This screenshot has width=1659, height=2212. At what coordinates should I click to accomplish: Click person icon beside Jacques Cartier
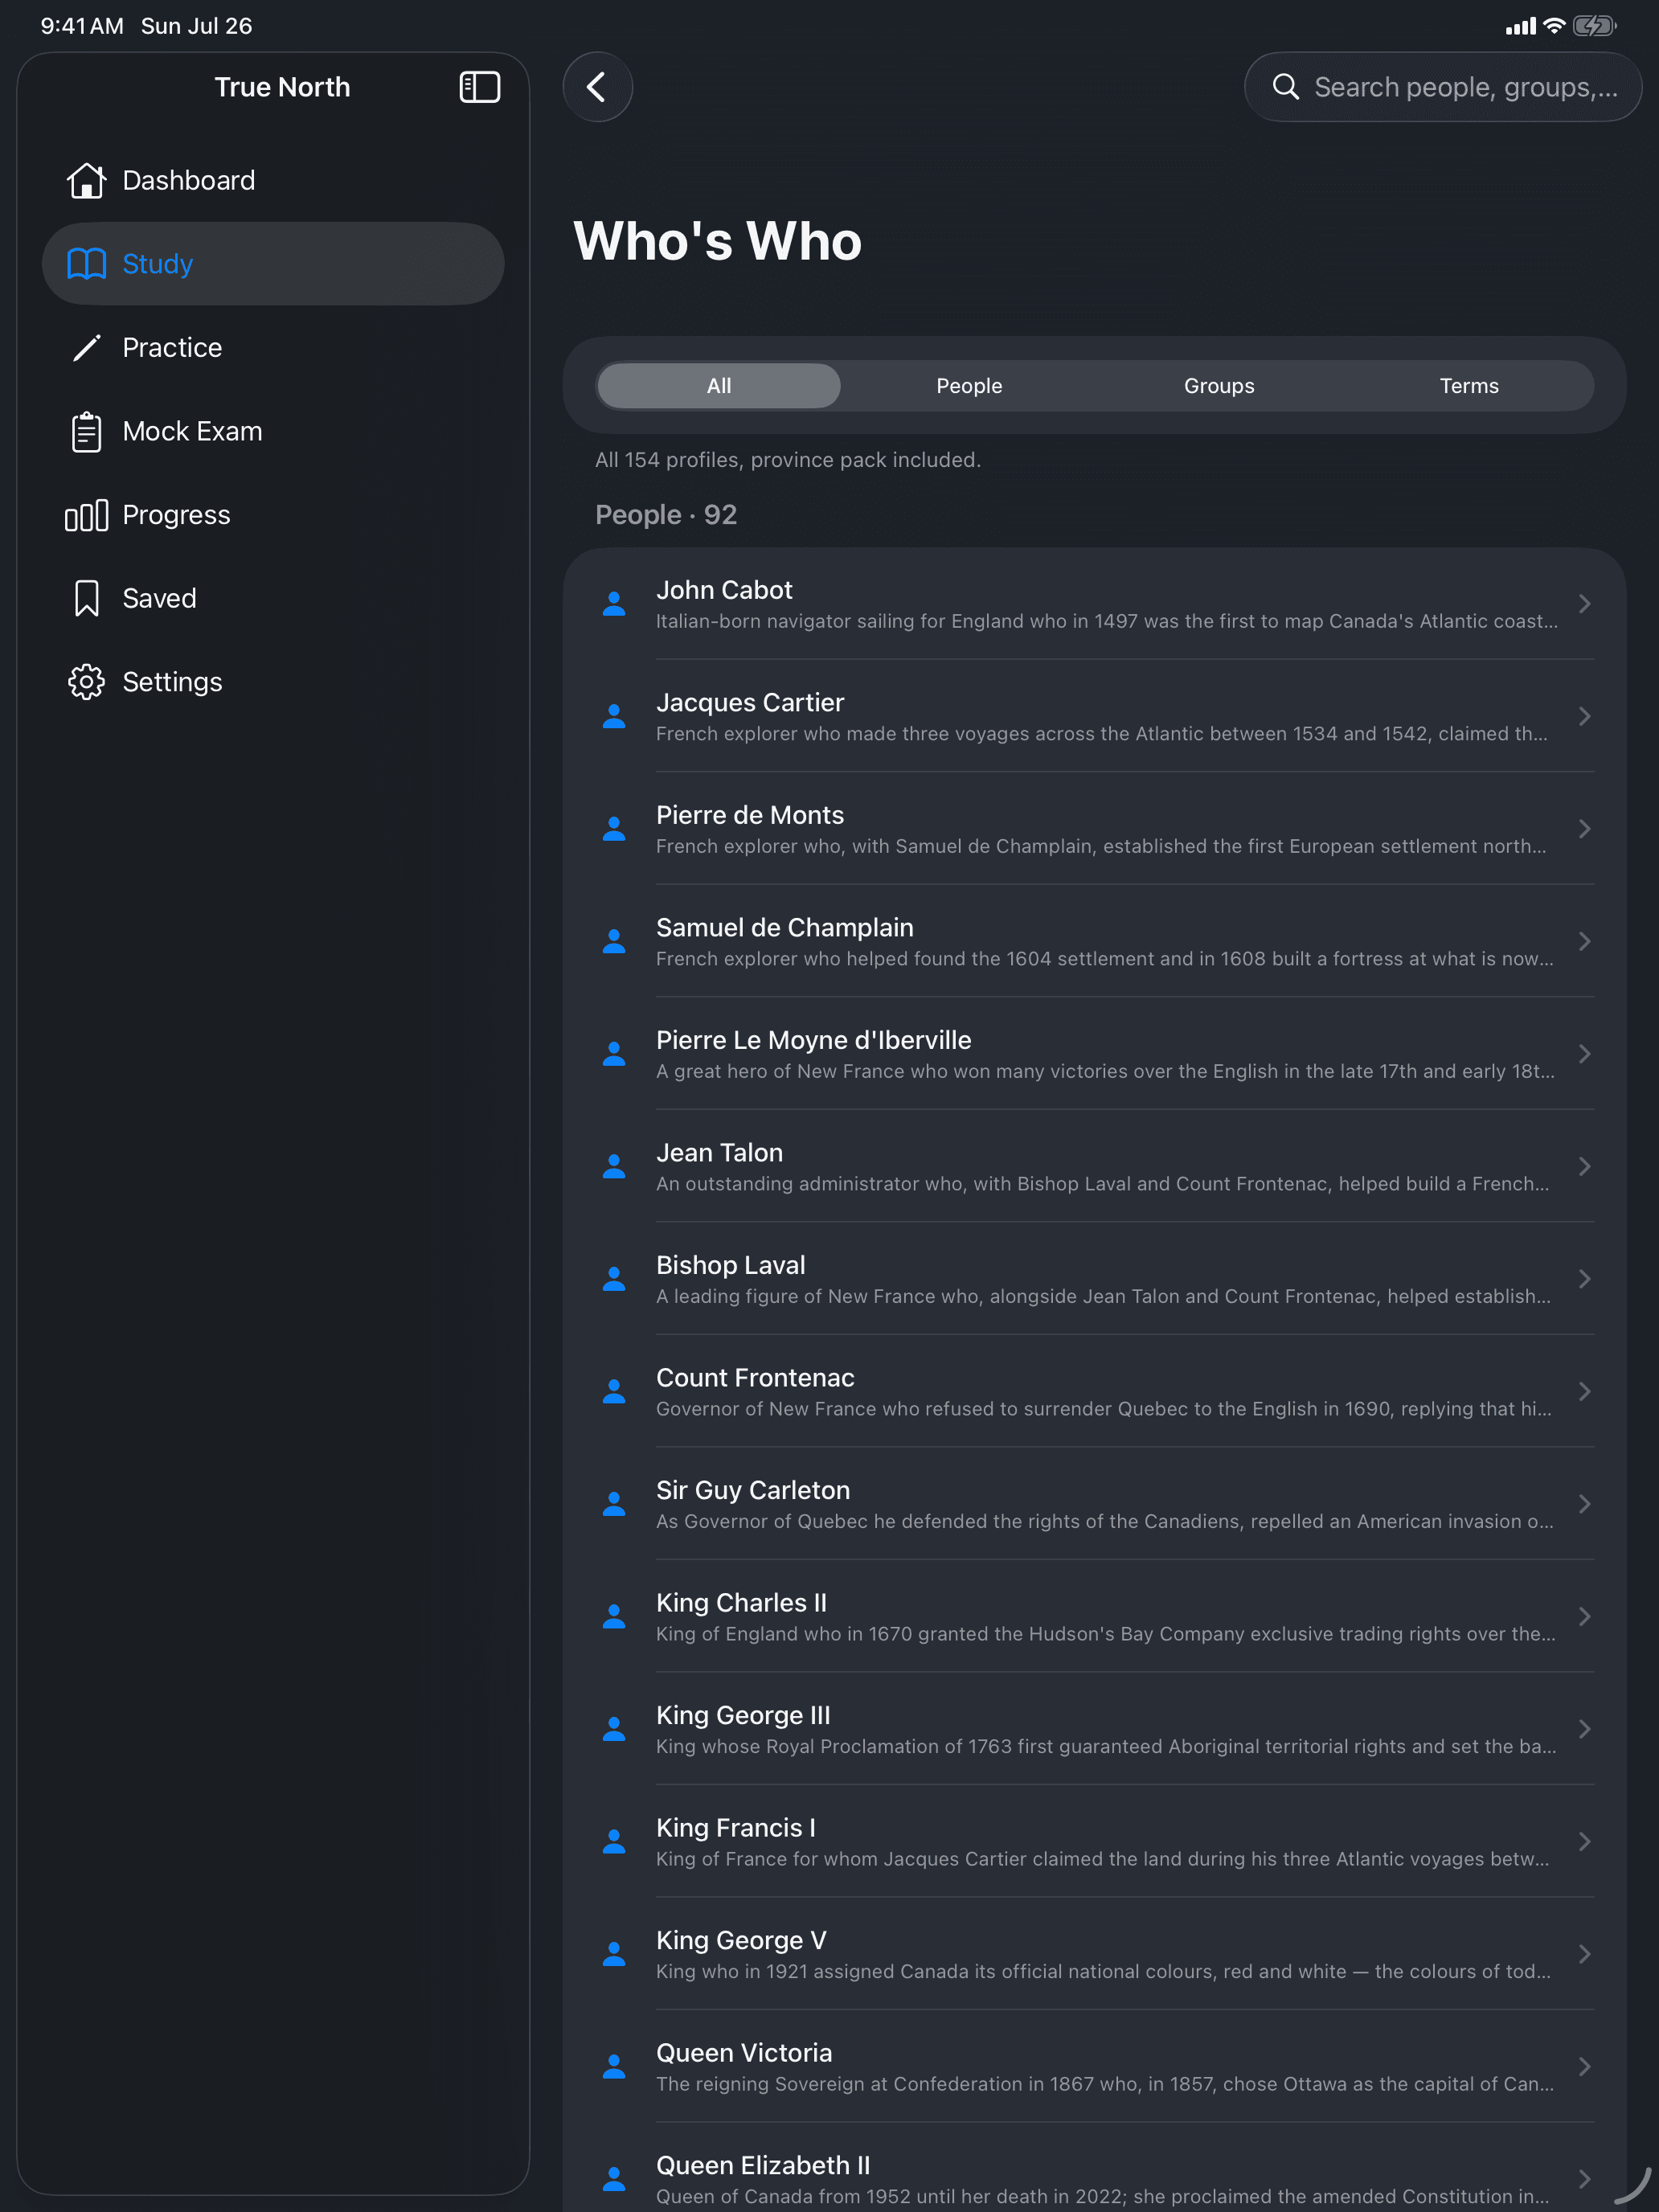click(x=614, y=716)
